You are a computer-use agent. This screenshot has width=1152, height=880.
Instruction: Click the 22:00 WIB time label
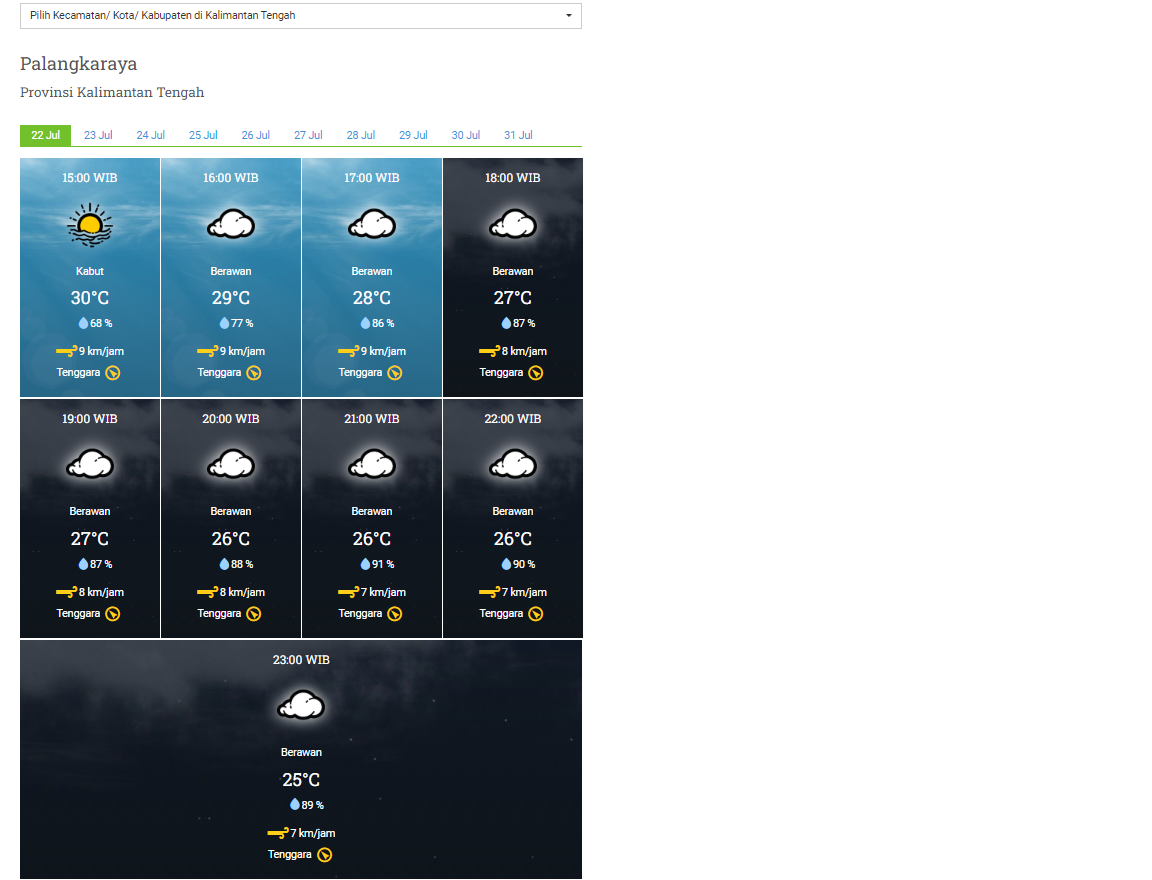tap(513, 419)
